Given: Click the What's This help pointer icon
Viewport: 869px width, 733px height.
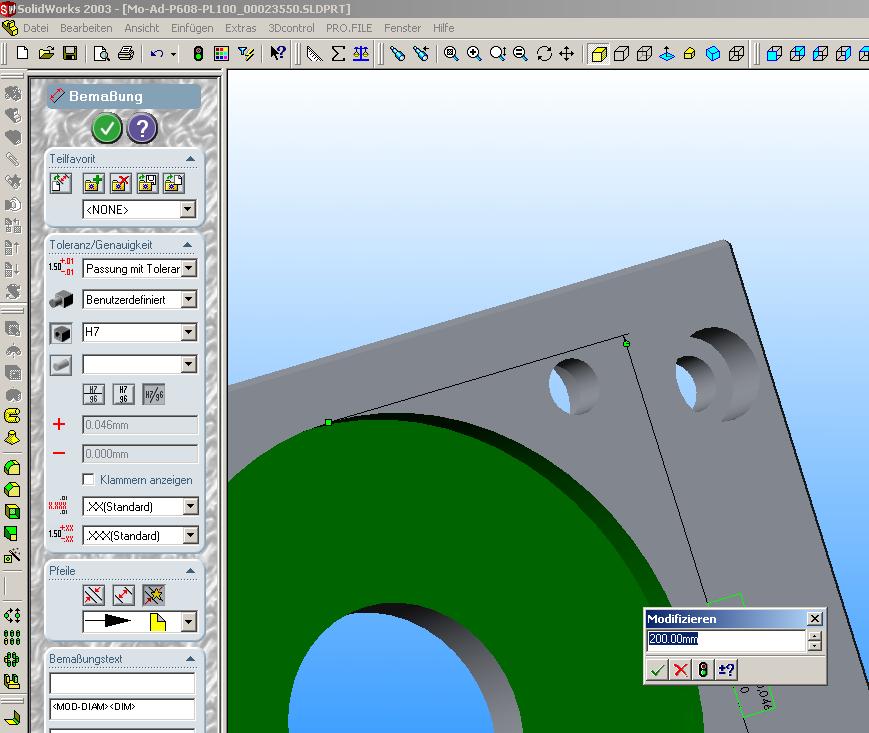Looking at the screenshot, I should [x=278, y=53].
